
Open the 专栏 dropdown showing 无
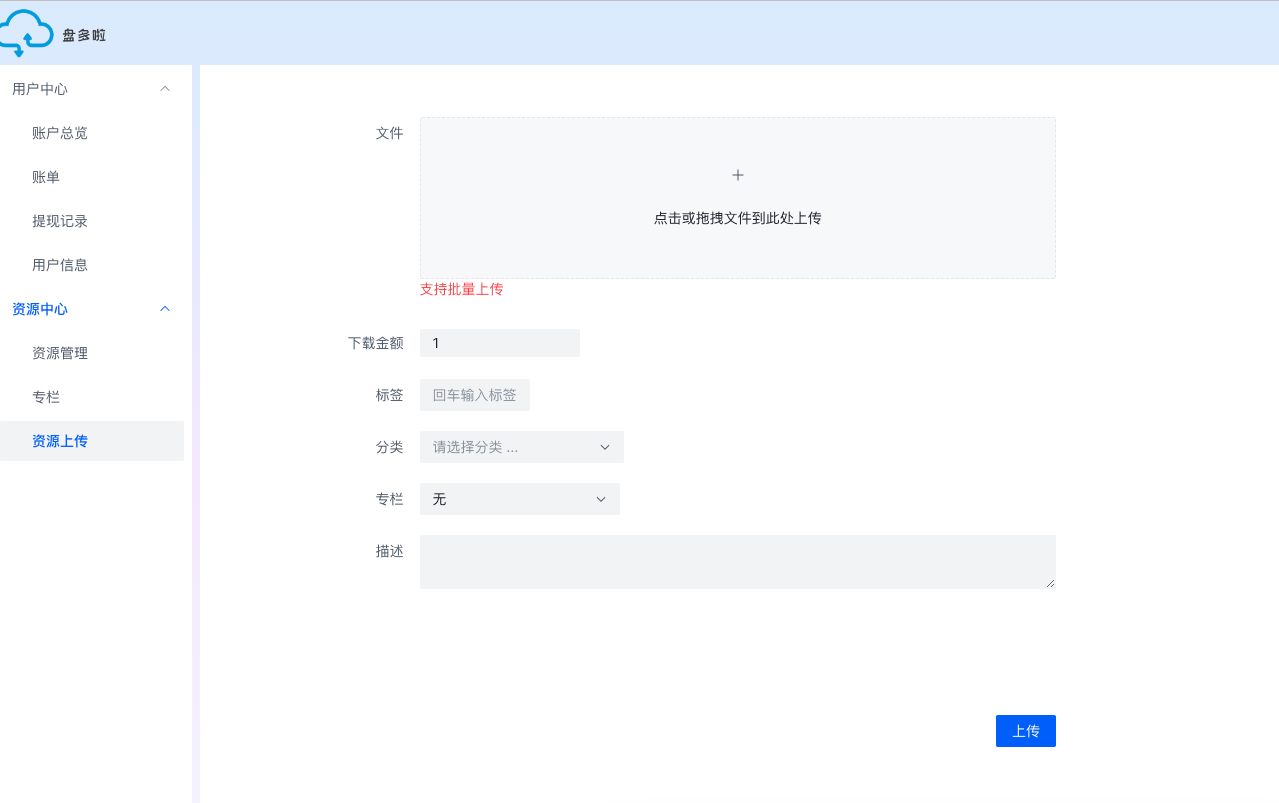[x=520, y=499]
